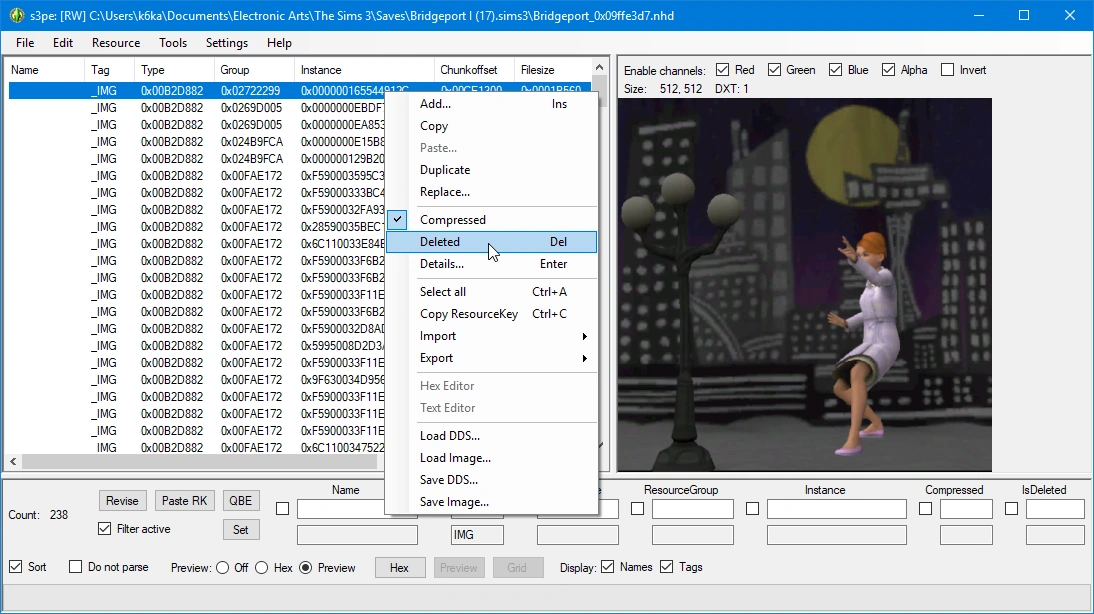Toggle the Display Tags checkbox
The image size is (1094, 614).
(667, 567)
